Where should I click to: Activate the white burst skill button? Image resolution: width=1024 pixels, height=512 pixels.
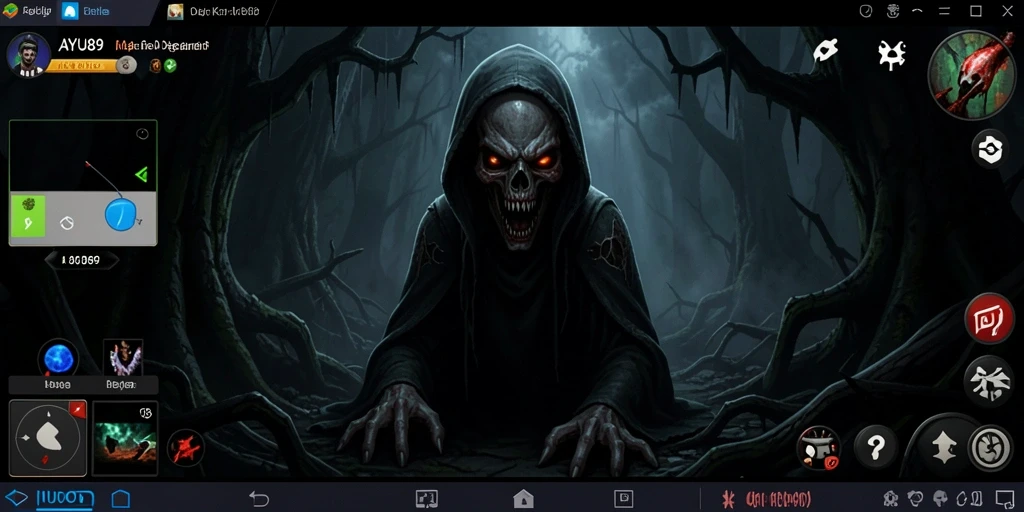[990, 381]
